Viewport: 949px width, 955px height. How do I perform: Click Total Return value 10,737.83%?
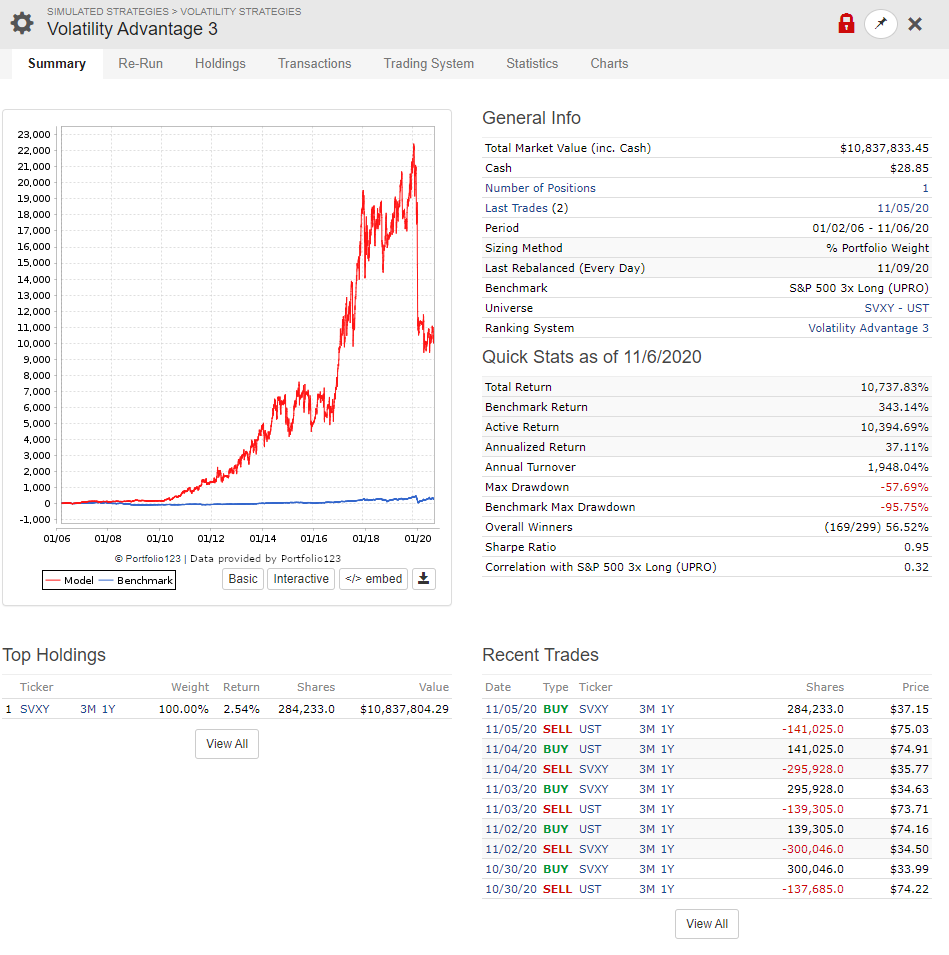(894, 387)
